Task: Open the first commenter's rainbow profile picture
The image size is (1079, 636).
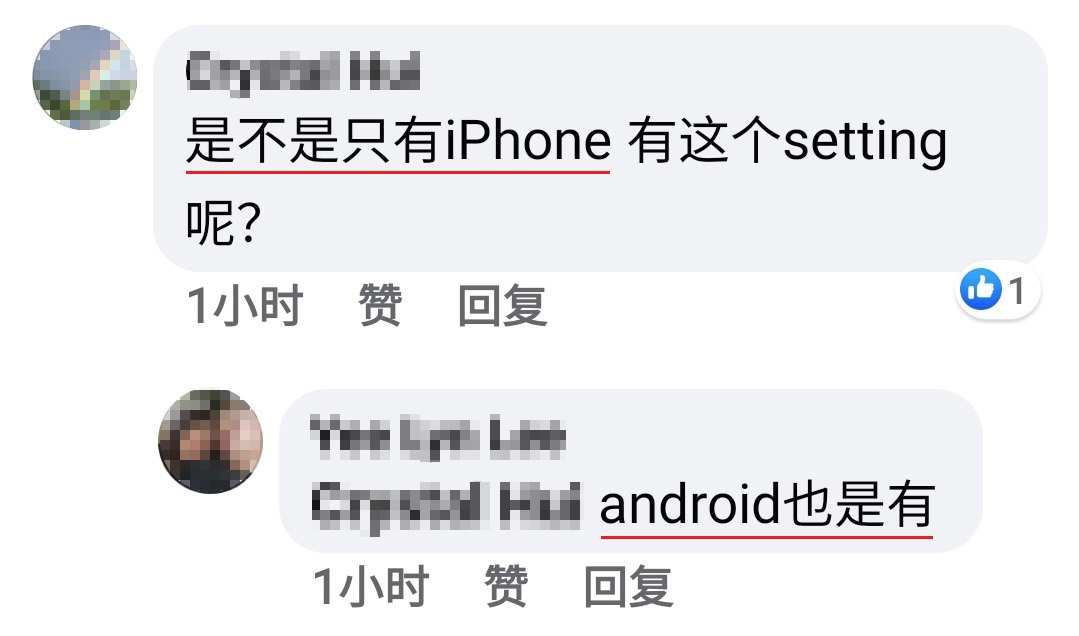Action: pos(85,77)
